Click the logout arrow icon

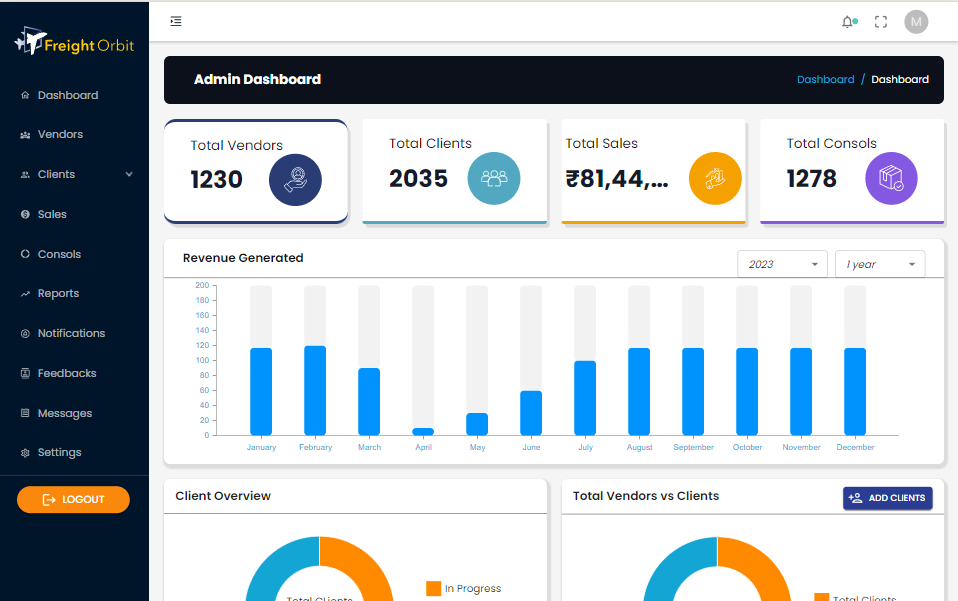tap(49, 500)
